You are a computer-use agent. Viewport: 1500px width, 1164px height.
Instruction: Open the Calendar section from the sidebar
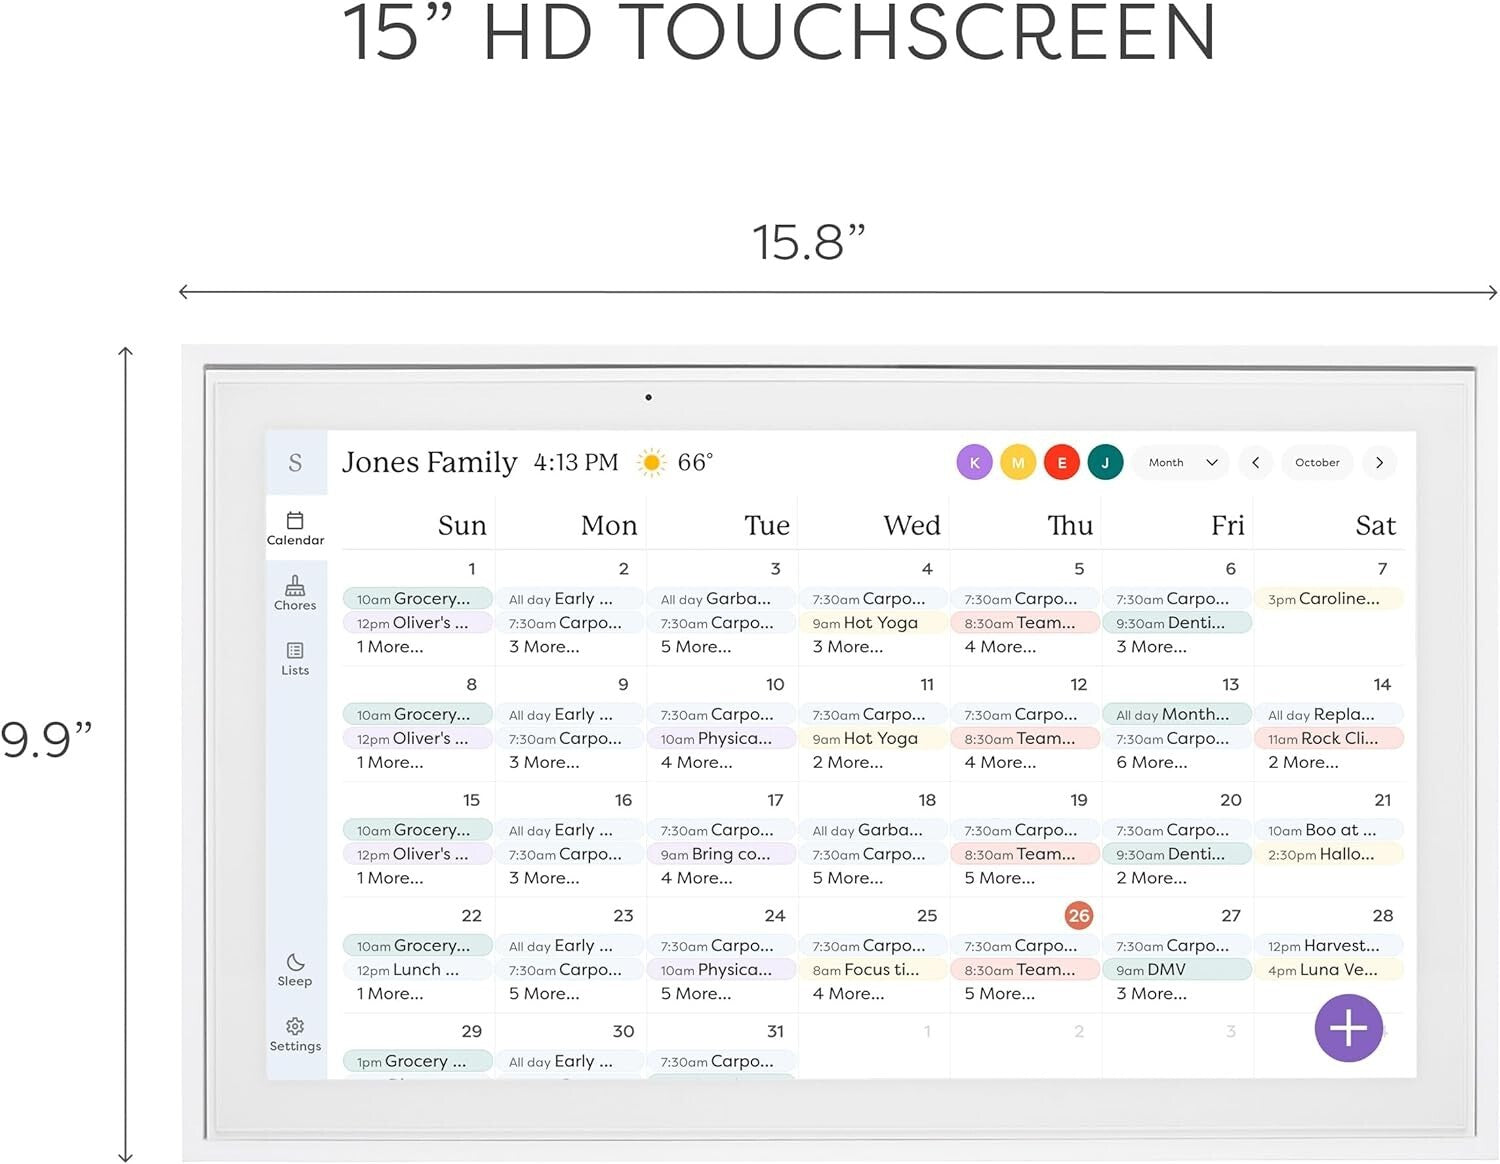click(x=295, y=528)
